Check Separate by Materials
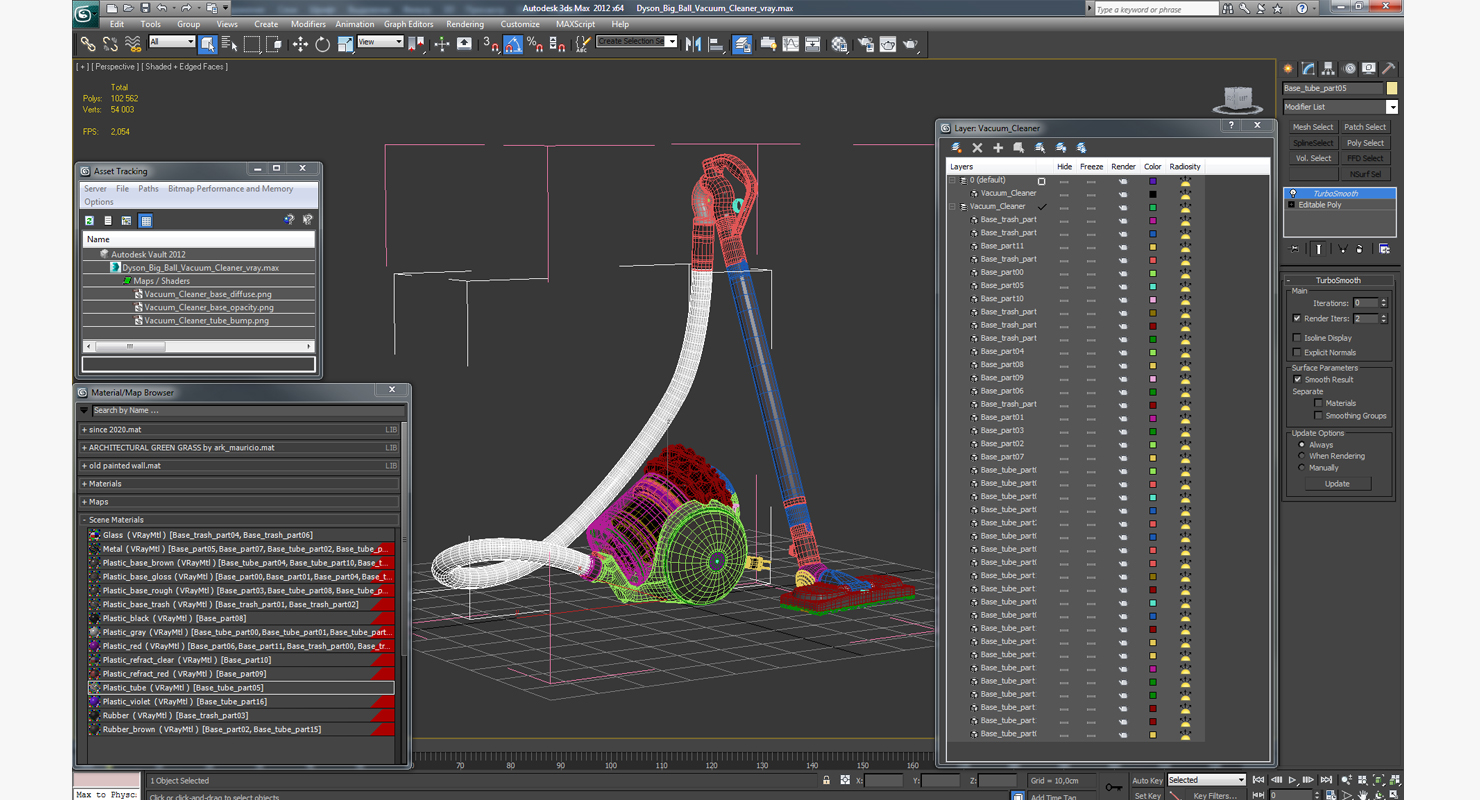 1319,403
